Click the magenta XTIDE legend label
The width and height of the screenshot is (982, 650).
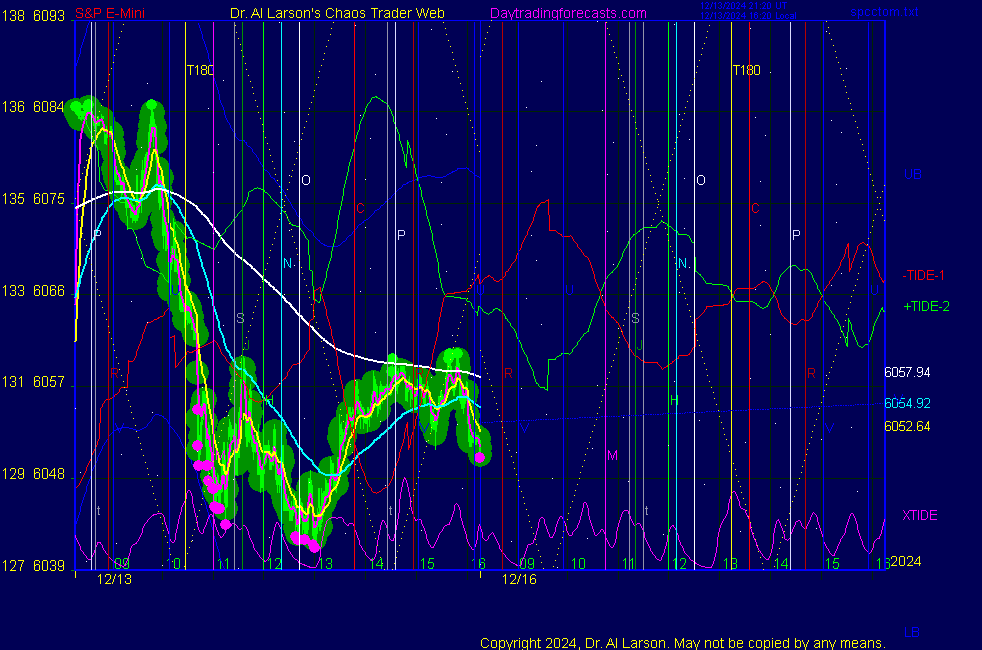tap(919, 515)
